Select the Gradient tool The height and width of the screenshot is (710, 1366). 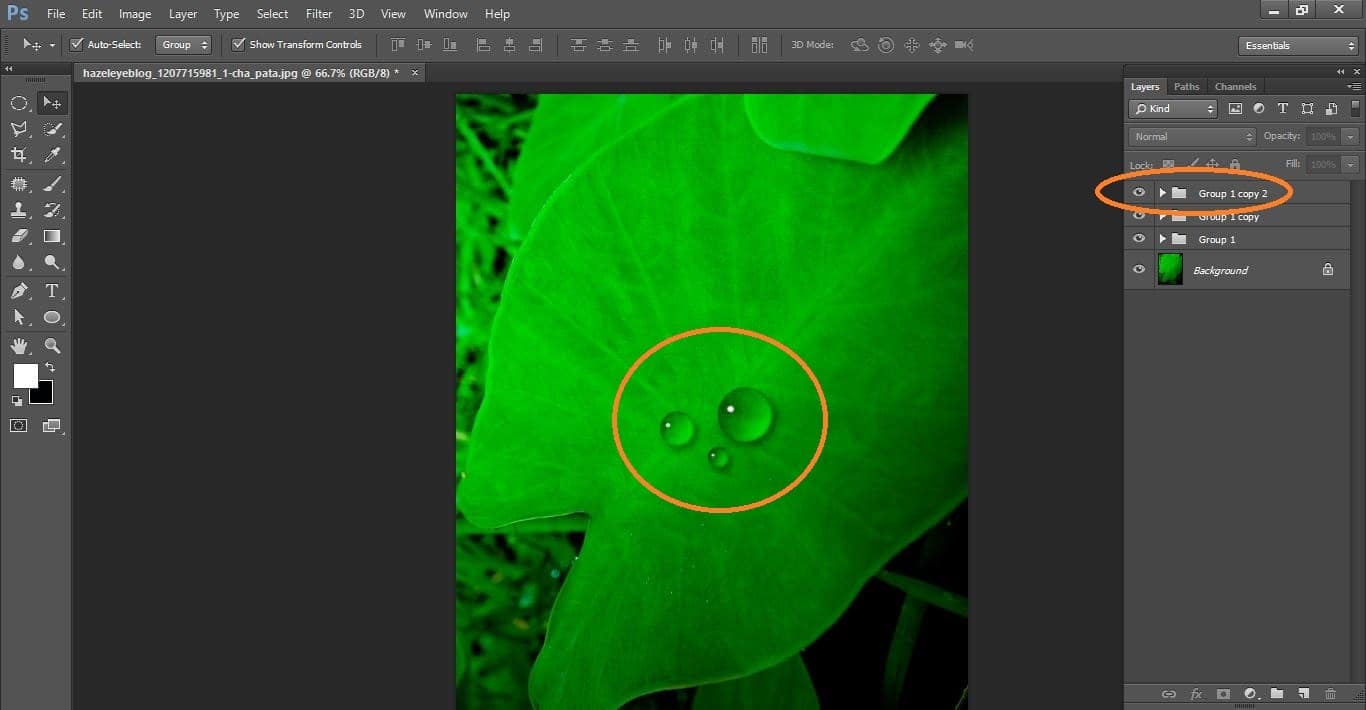52,237
